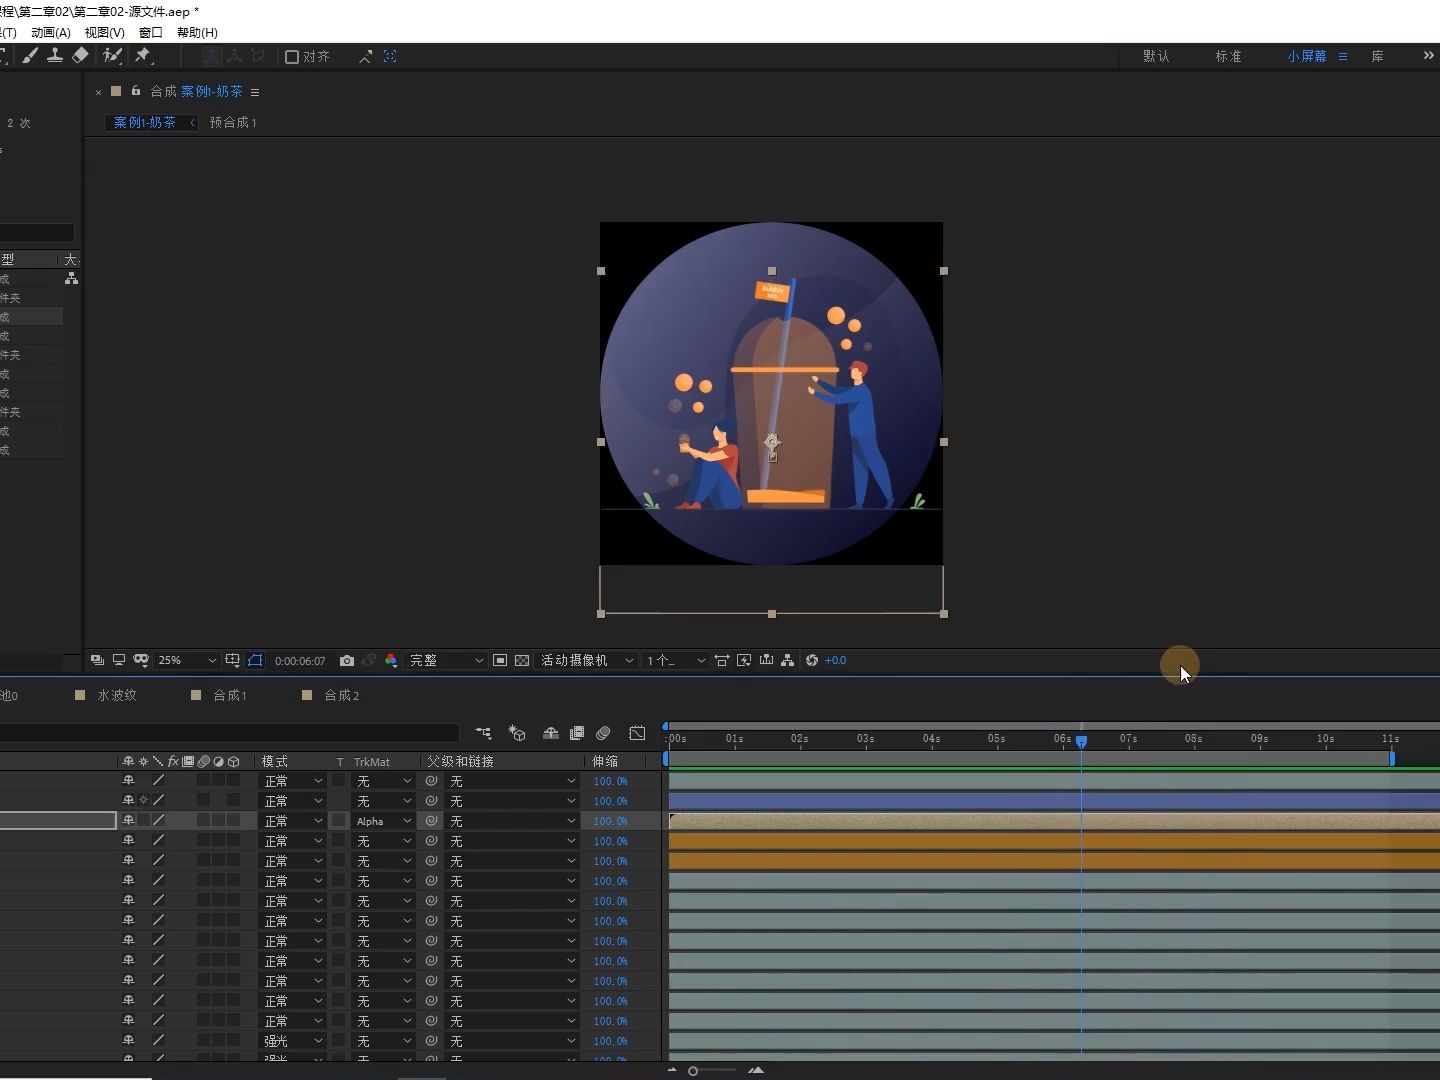
Task: Click the 预合成1 breadcrumb link
Action: coord(233,122)
